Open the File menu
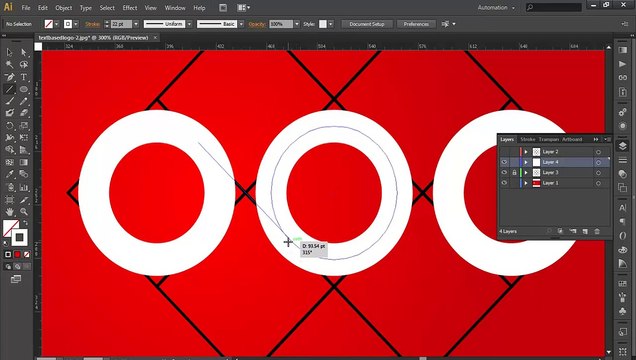This screenshot has height=360, width=636. (x=26, y=8)
